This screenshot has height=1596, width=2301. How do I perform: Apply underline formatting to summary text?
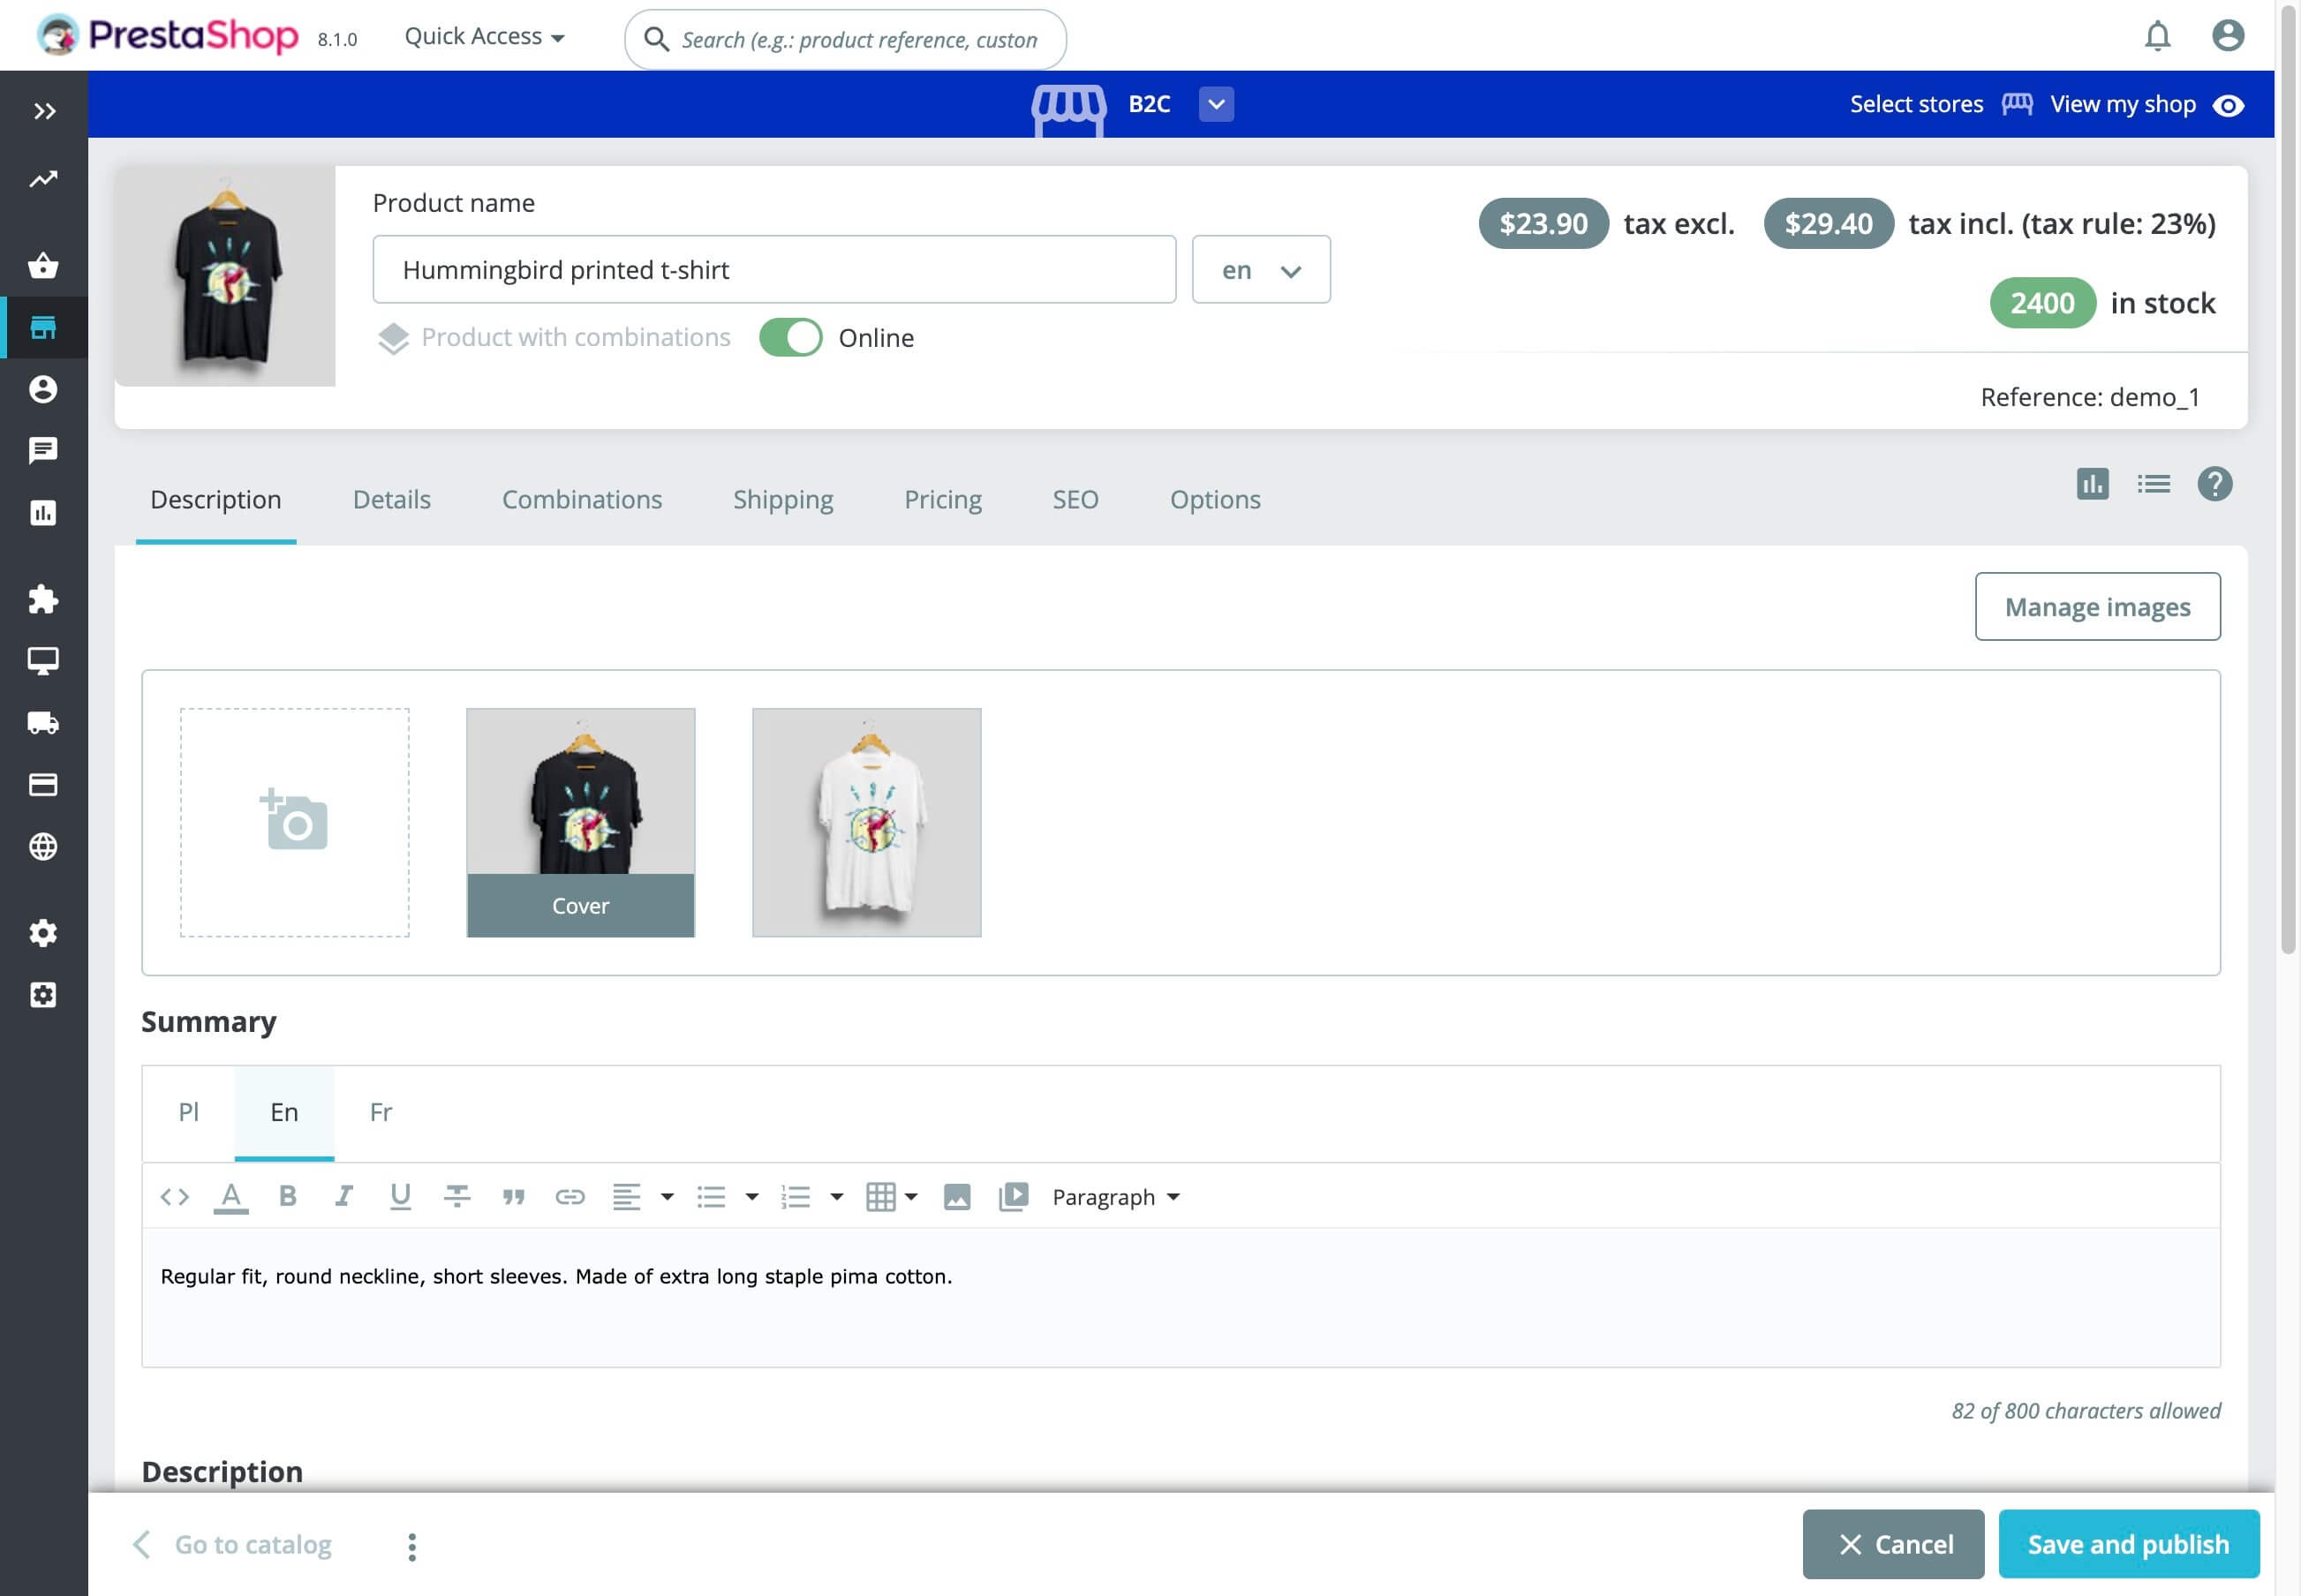click(400, 1196)
